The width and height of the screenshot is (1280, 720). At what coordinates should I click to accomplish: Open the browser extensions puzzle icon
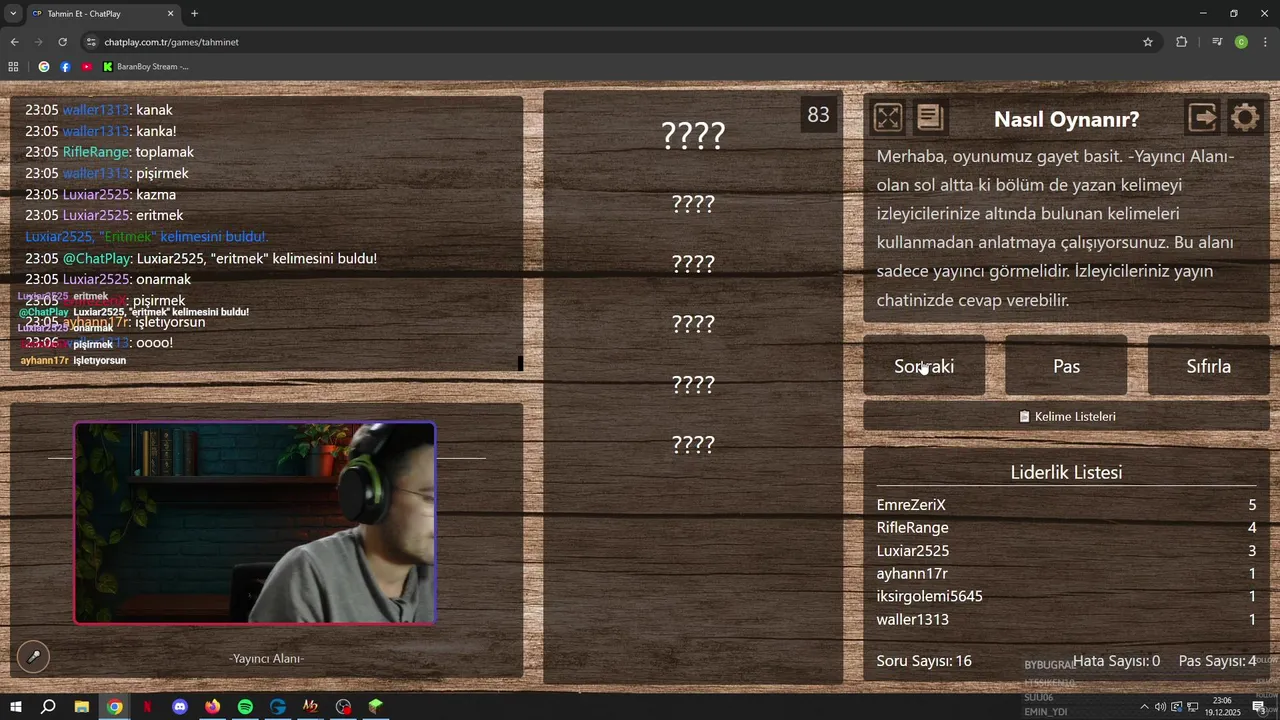[x=1182, y=42]
